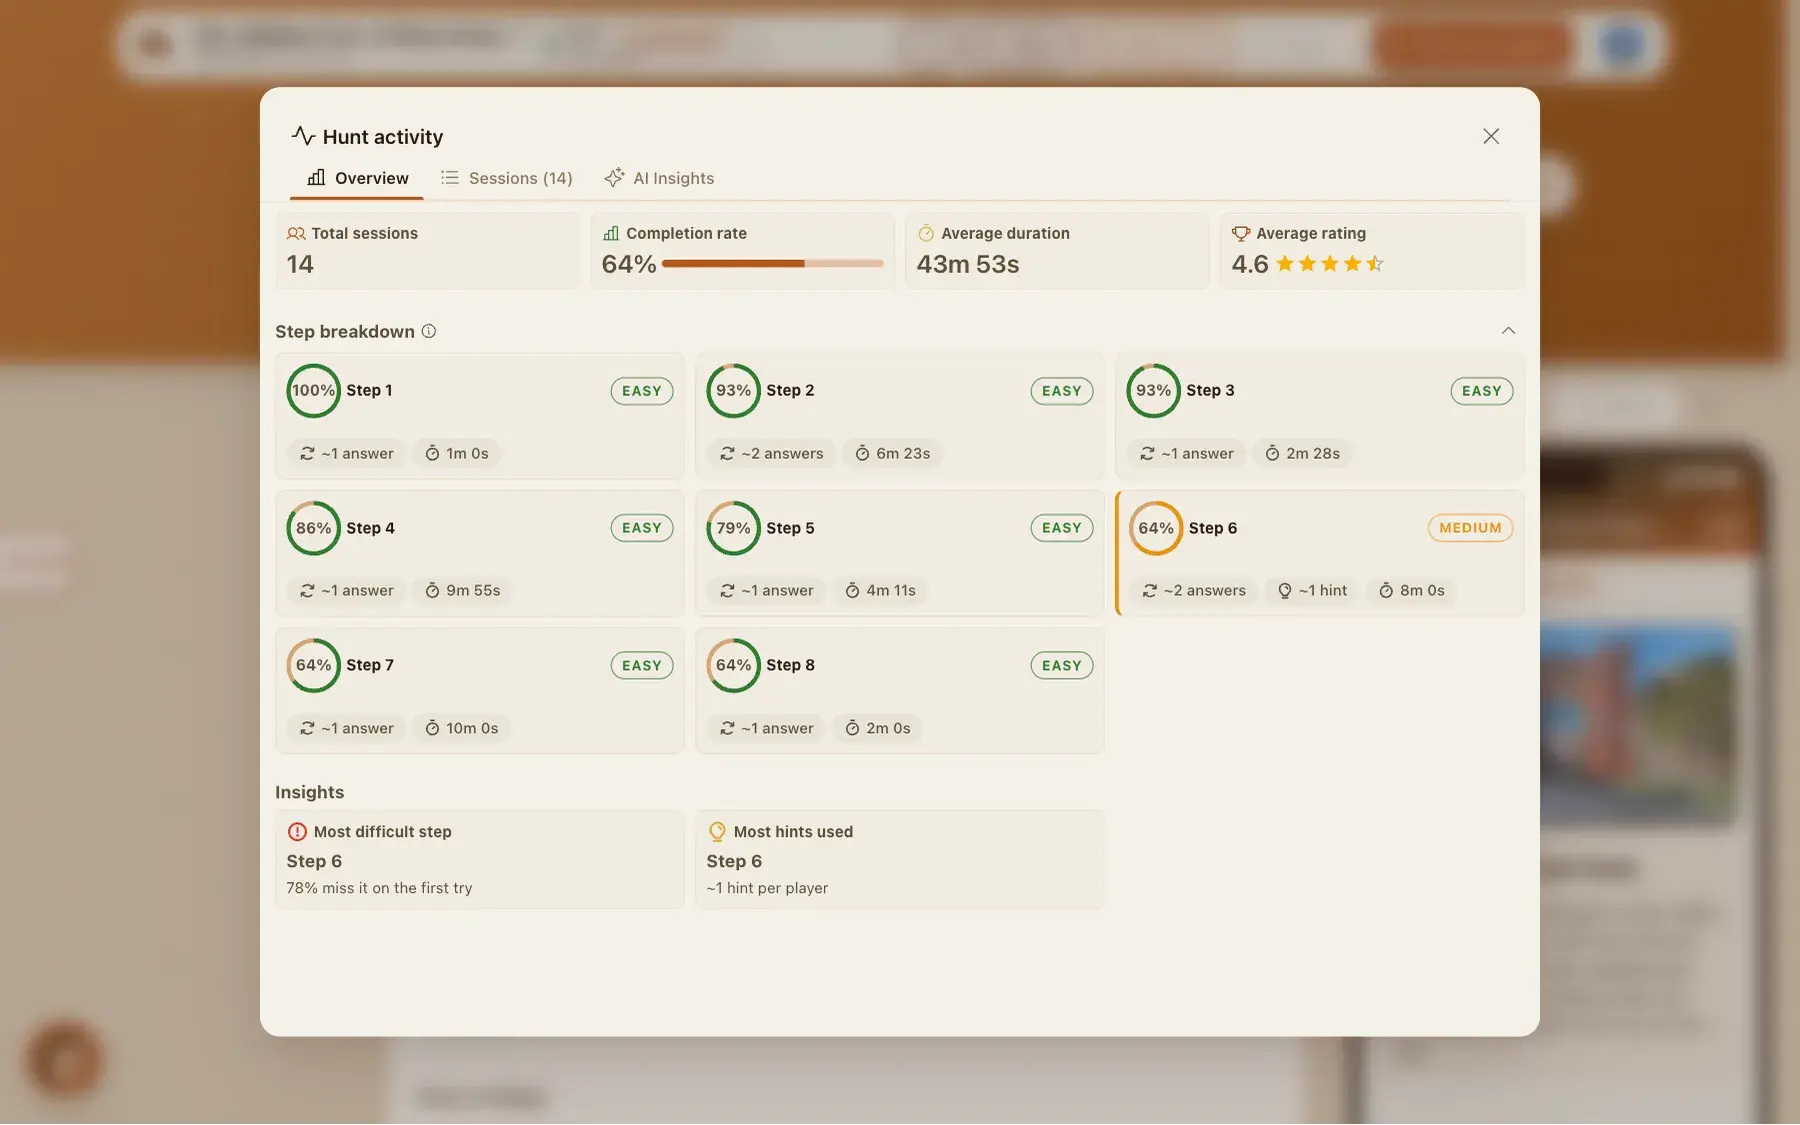Click Step 3's 2m 28s duration chip

[x=1302, y=453]
